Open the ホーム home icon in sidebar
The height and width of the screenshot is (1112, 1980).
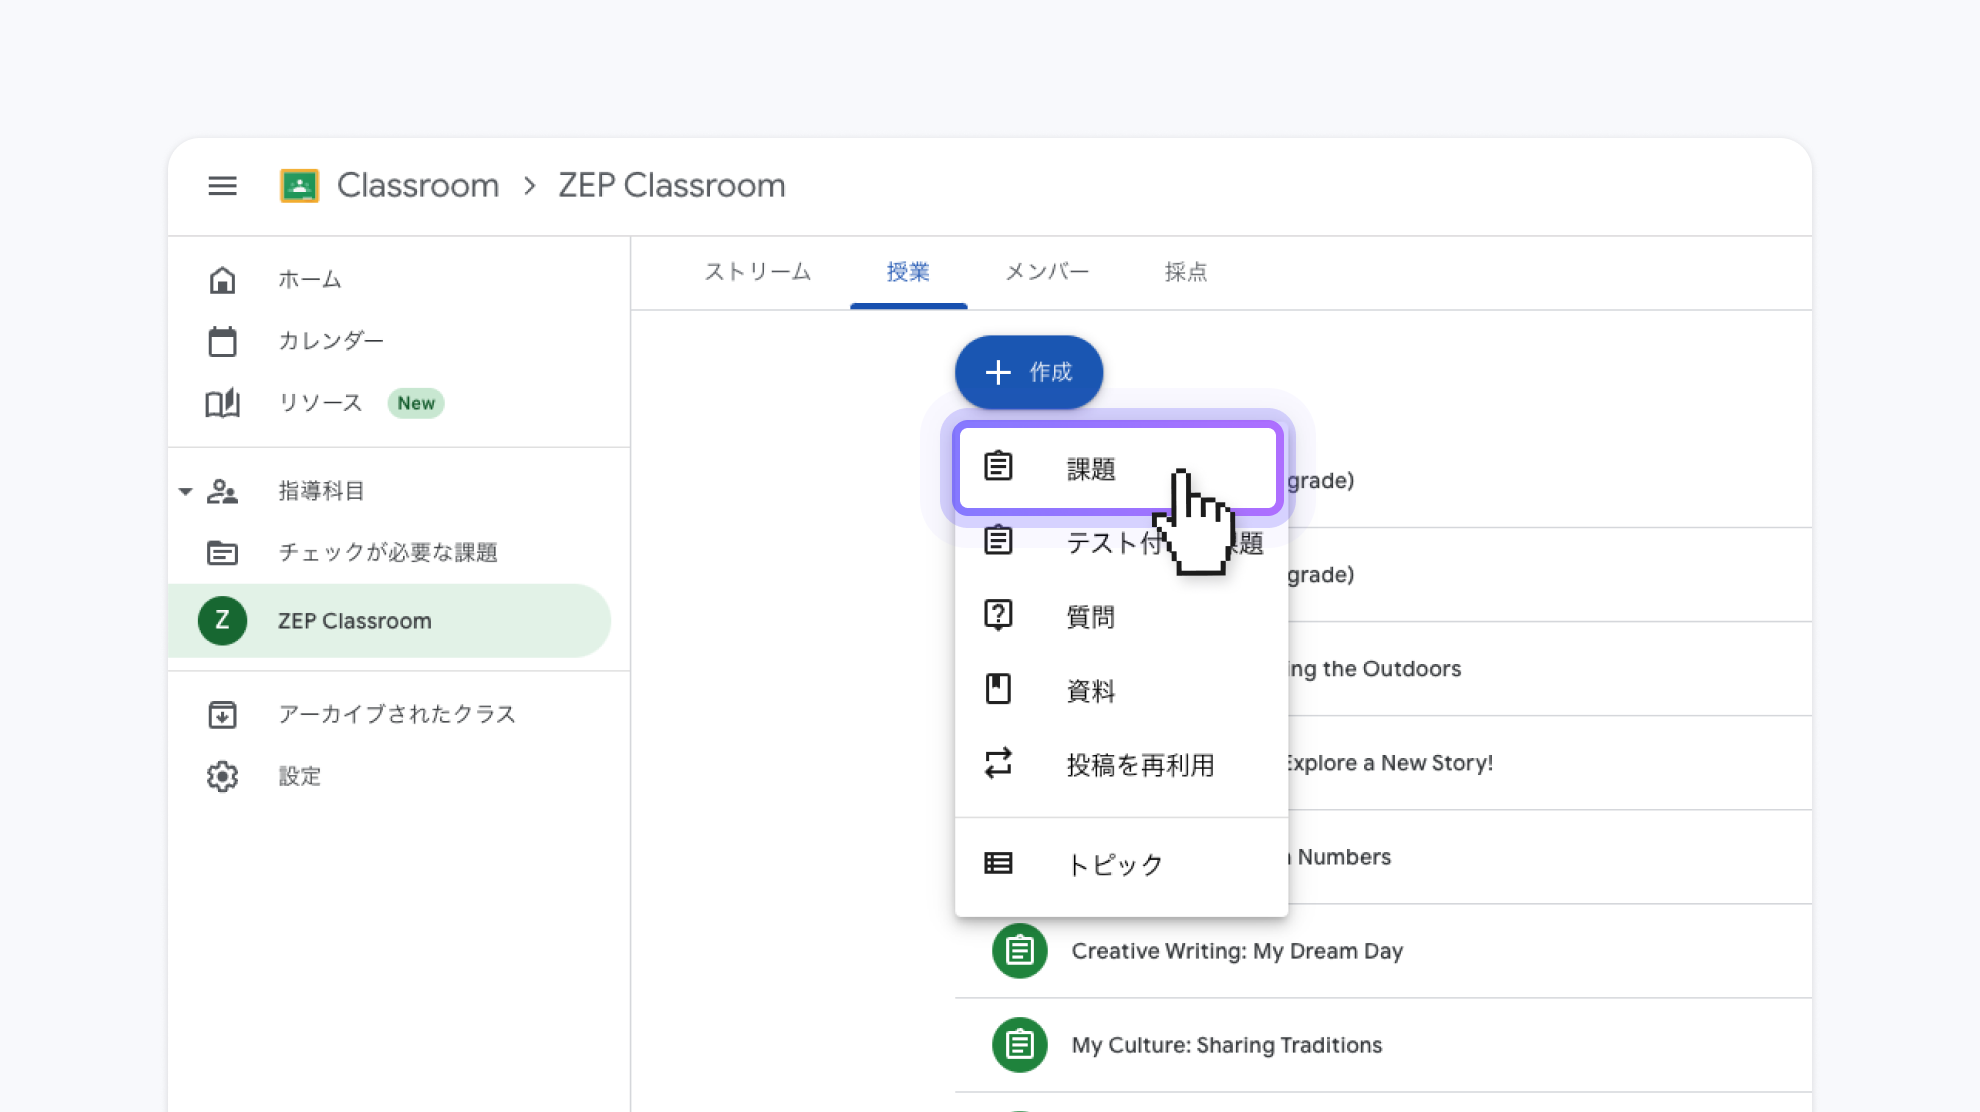click(222, 280)
